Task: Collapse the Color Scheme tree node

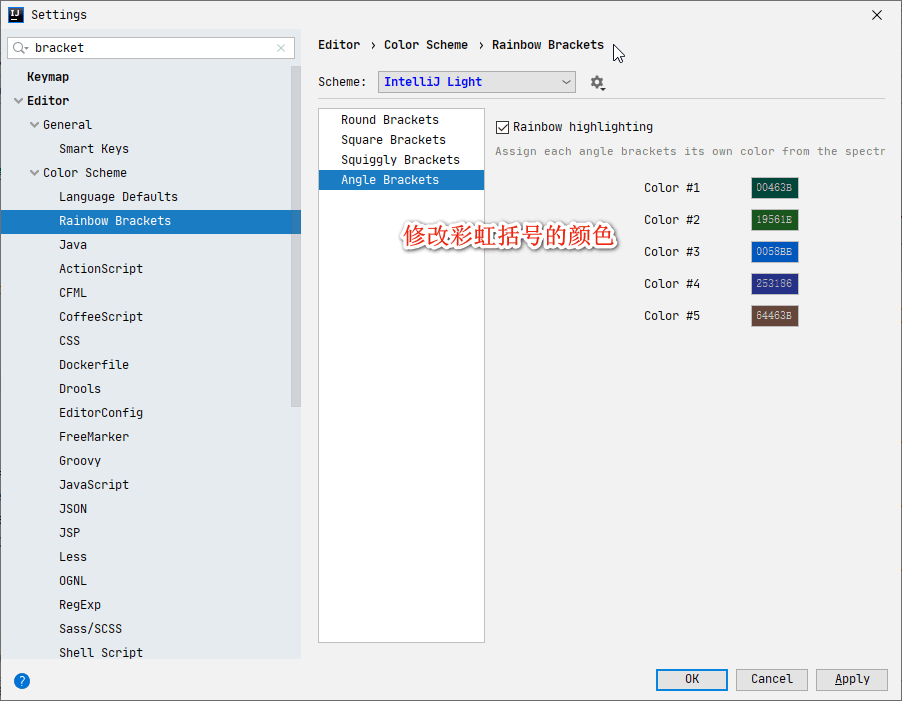Action: coord(35,173)
